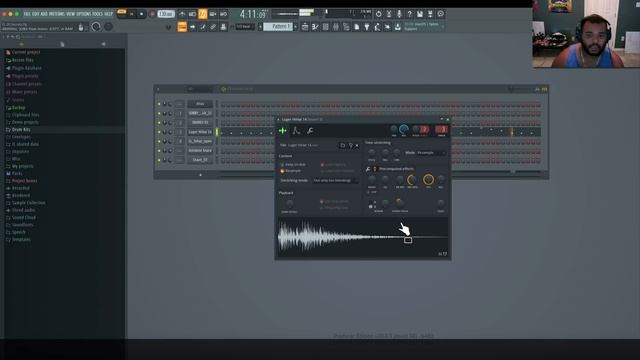
Task: Click the Play button in the transport
Action: click(131, 14)
